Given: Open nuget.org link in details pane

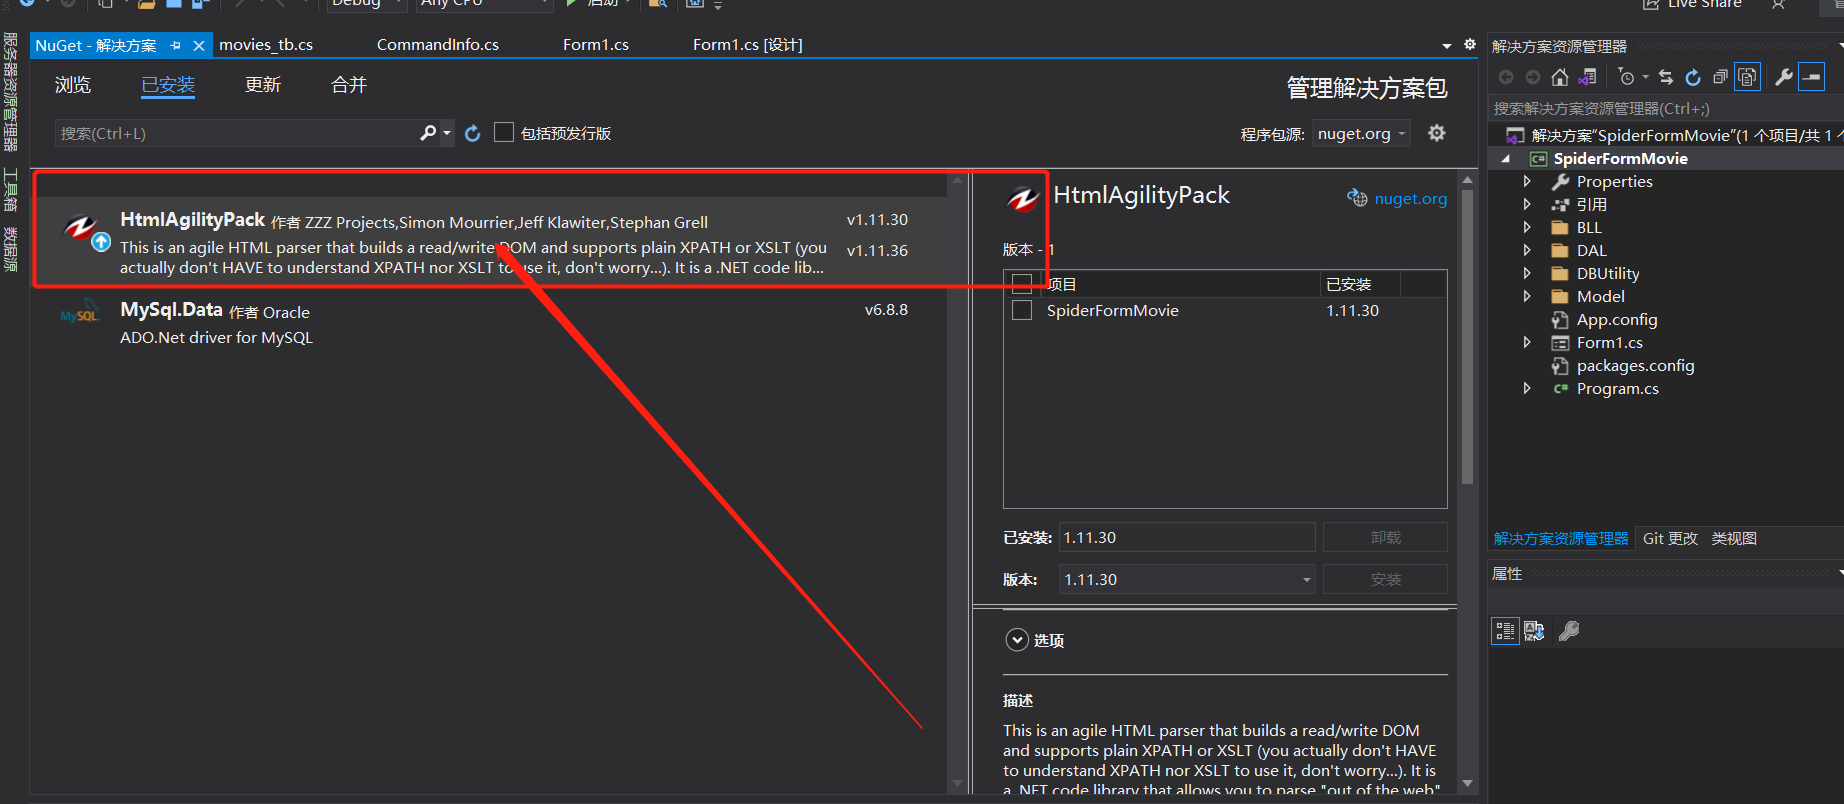Looking at the screenshot, I should coord(1410,198).
